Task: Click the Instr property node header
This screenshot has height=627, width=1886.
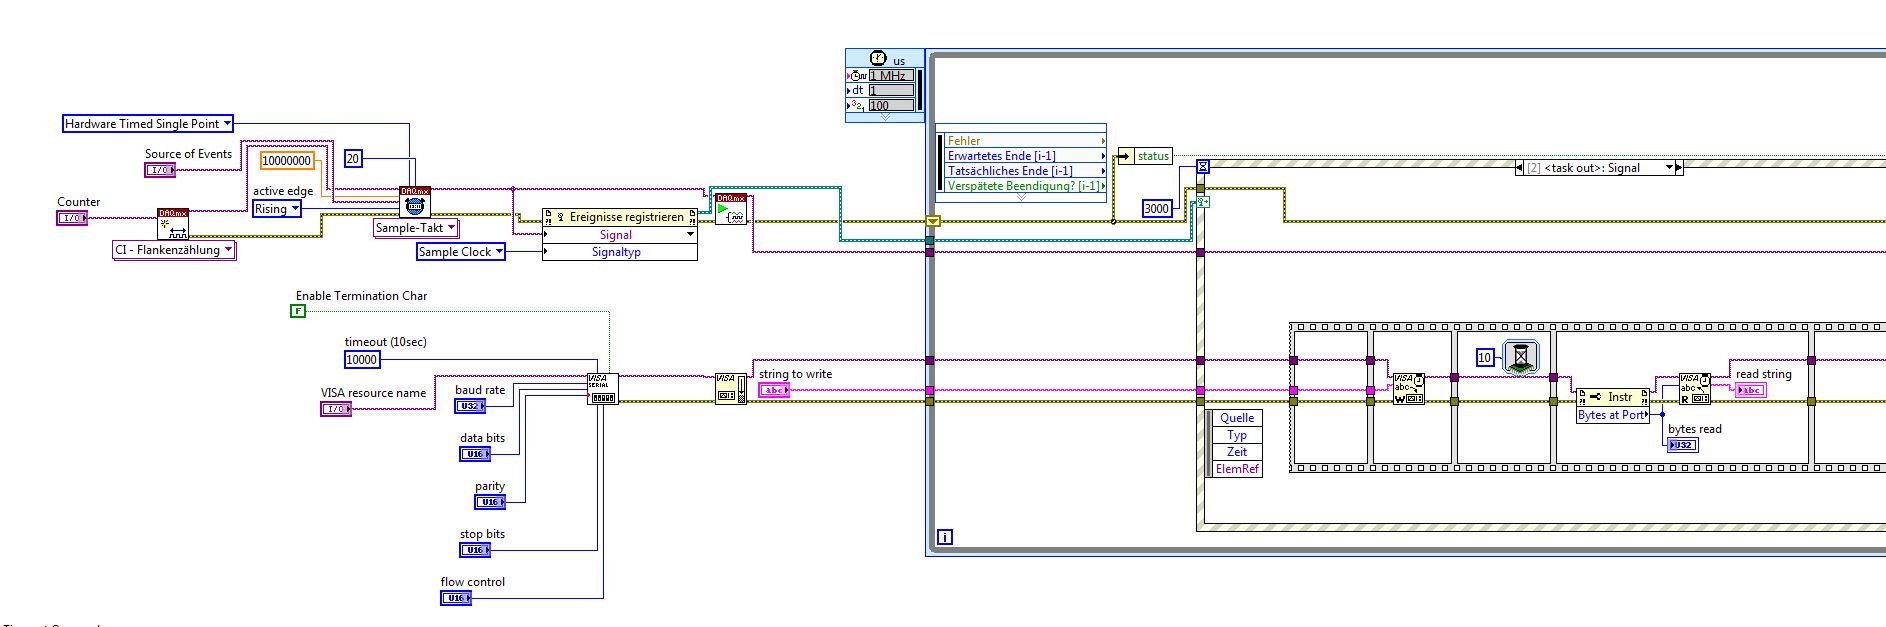Action: point(1612,397)
